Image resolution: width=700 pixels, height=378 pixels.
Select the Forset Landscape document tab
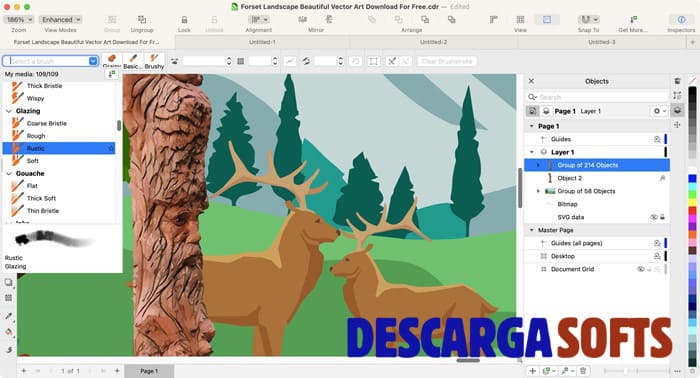click(x=86, y=42)
